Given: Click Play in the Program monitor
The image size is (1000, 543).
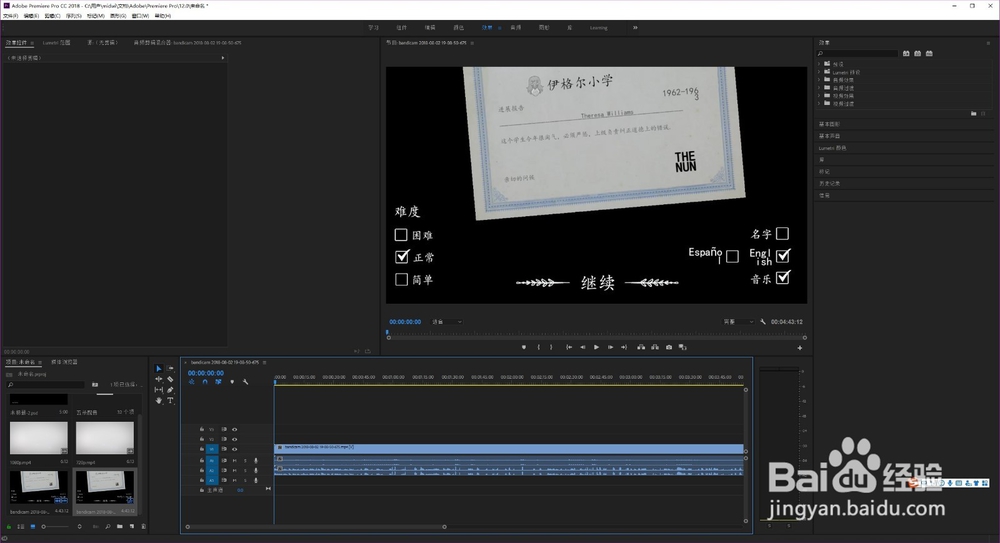Looking at the screenshot, I should point(596,347).
